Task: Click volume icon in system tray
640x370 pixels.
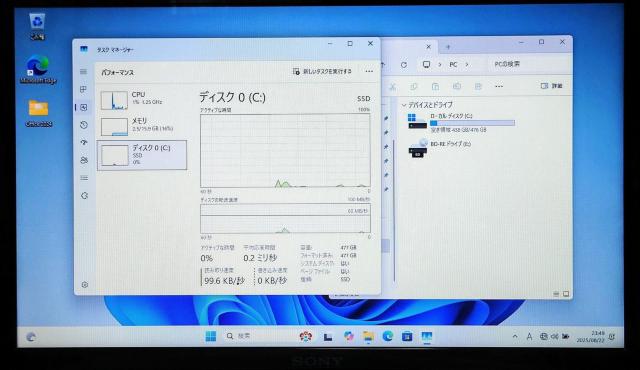Action: 554,337
